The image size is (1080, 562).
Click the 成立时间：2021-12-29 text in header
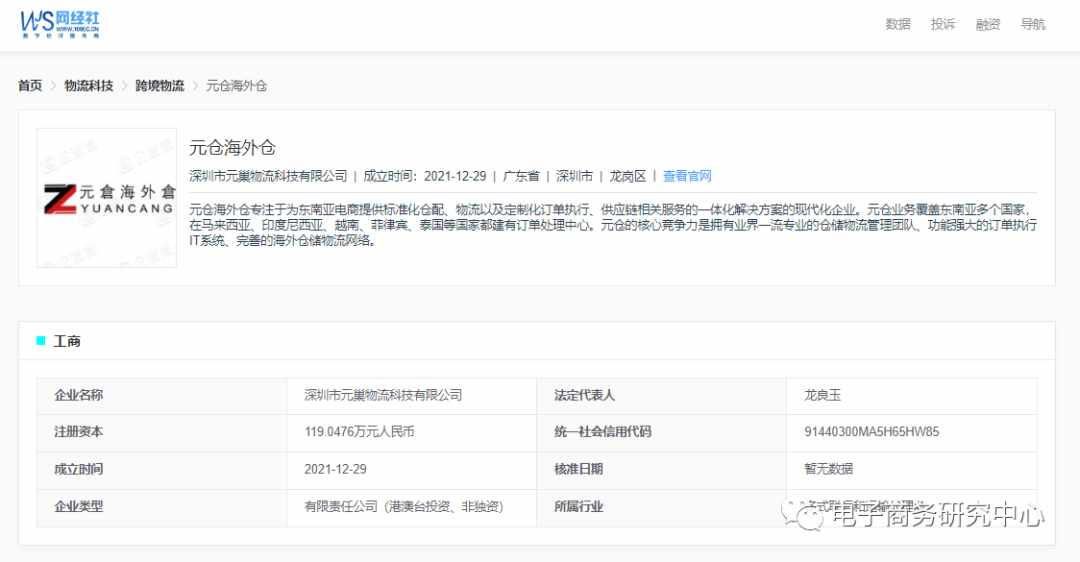click(424, 176)
